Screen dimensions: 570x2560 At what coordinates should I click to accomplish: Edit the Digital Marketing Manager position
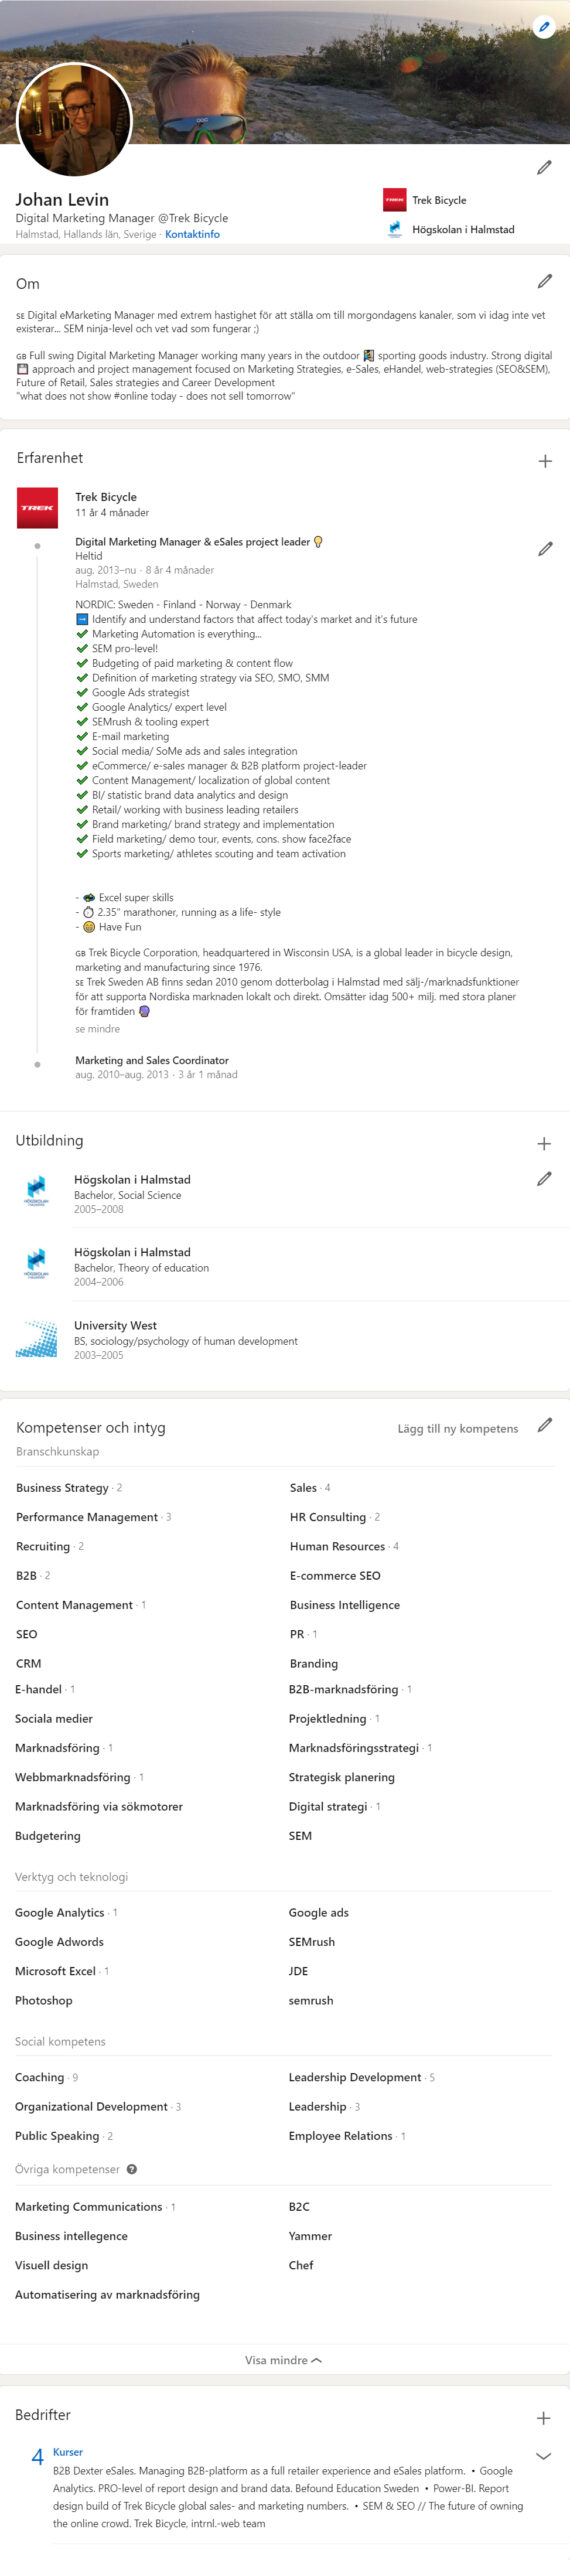tap(545, 548)
